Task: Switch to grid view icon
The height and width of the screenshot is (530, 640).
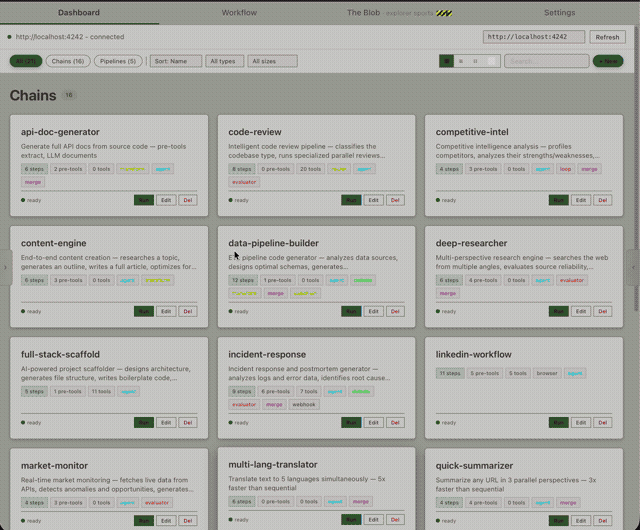Action: (x=447, y=61)
